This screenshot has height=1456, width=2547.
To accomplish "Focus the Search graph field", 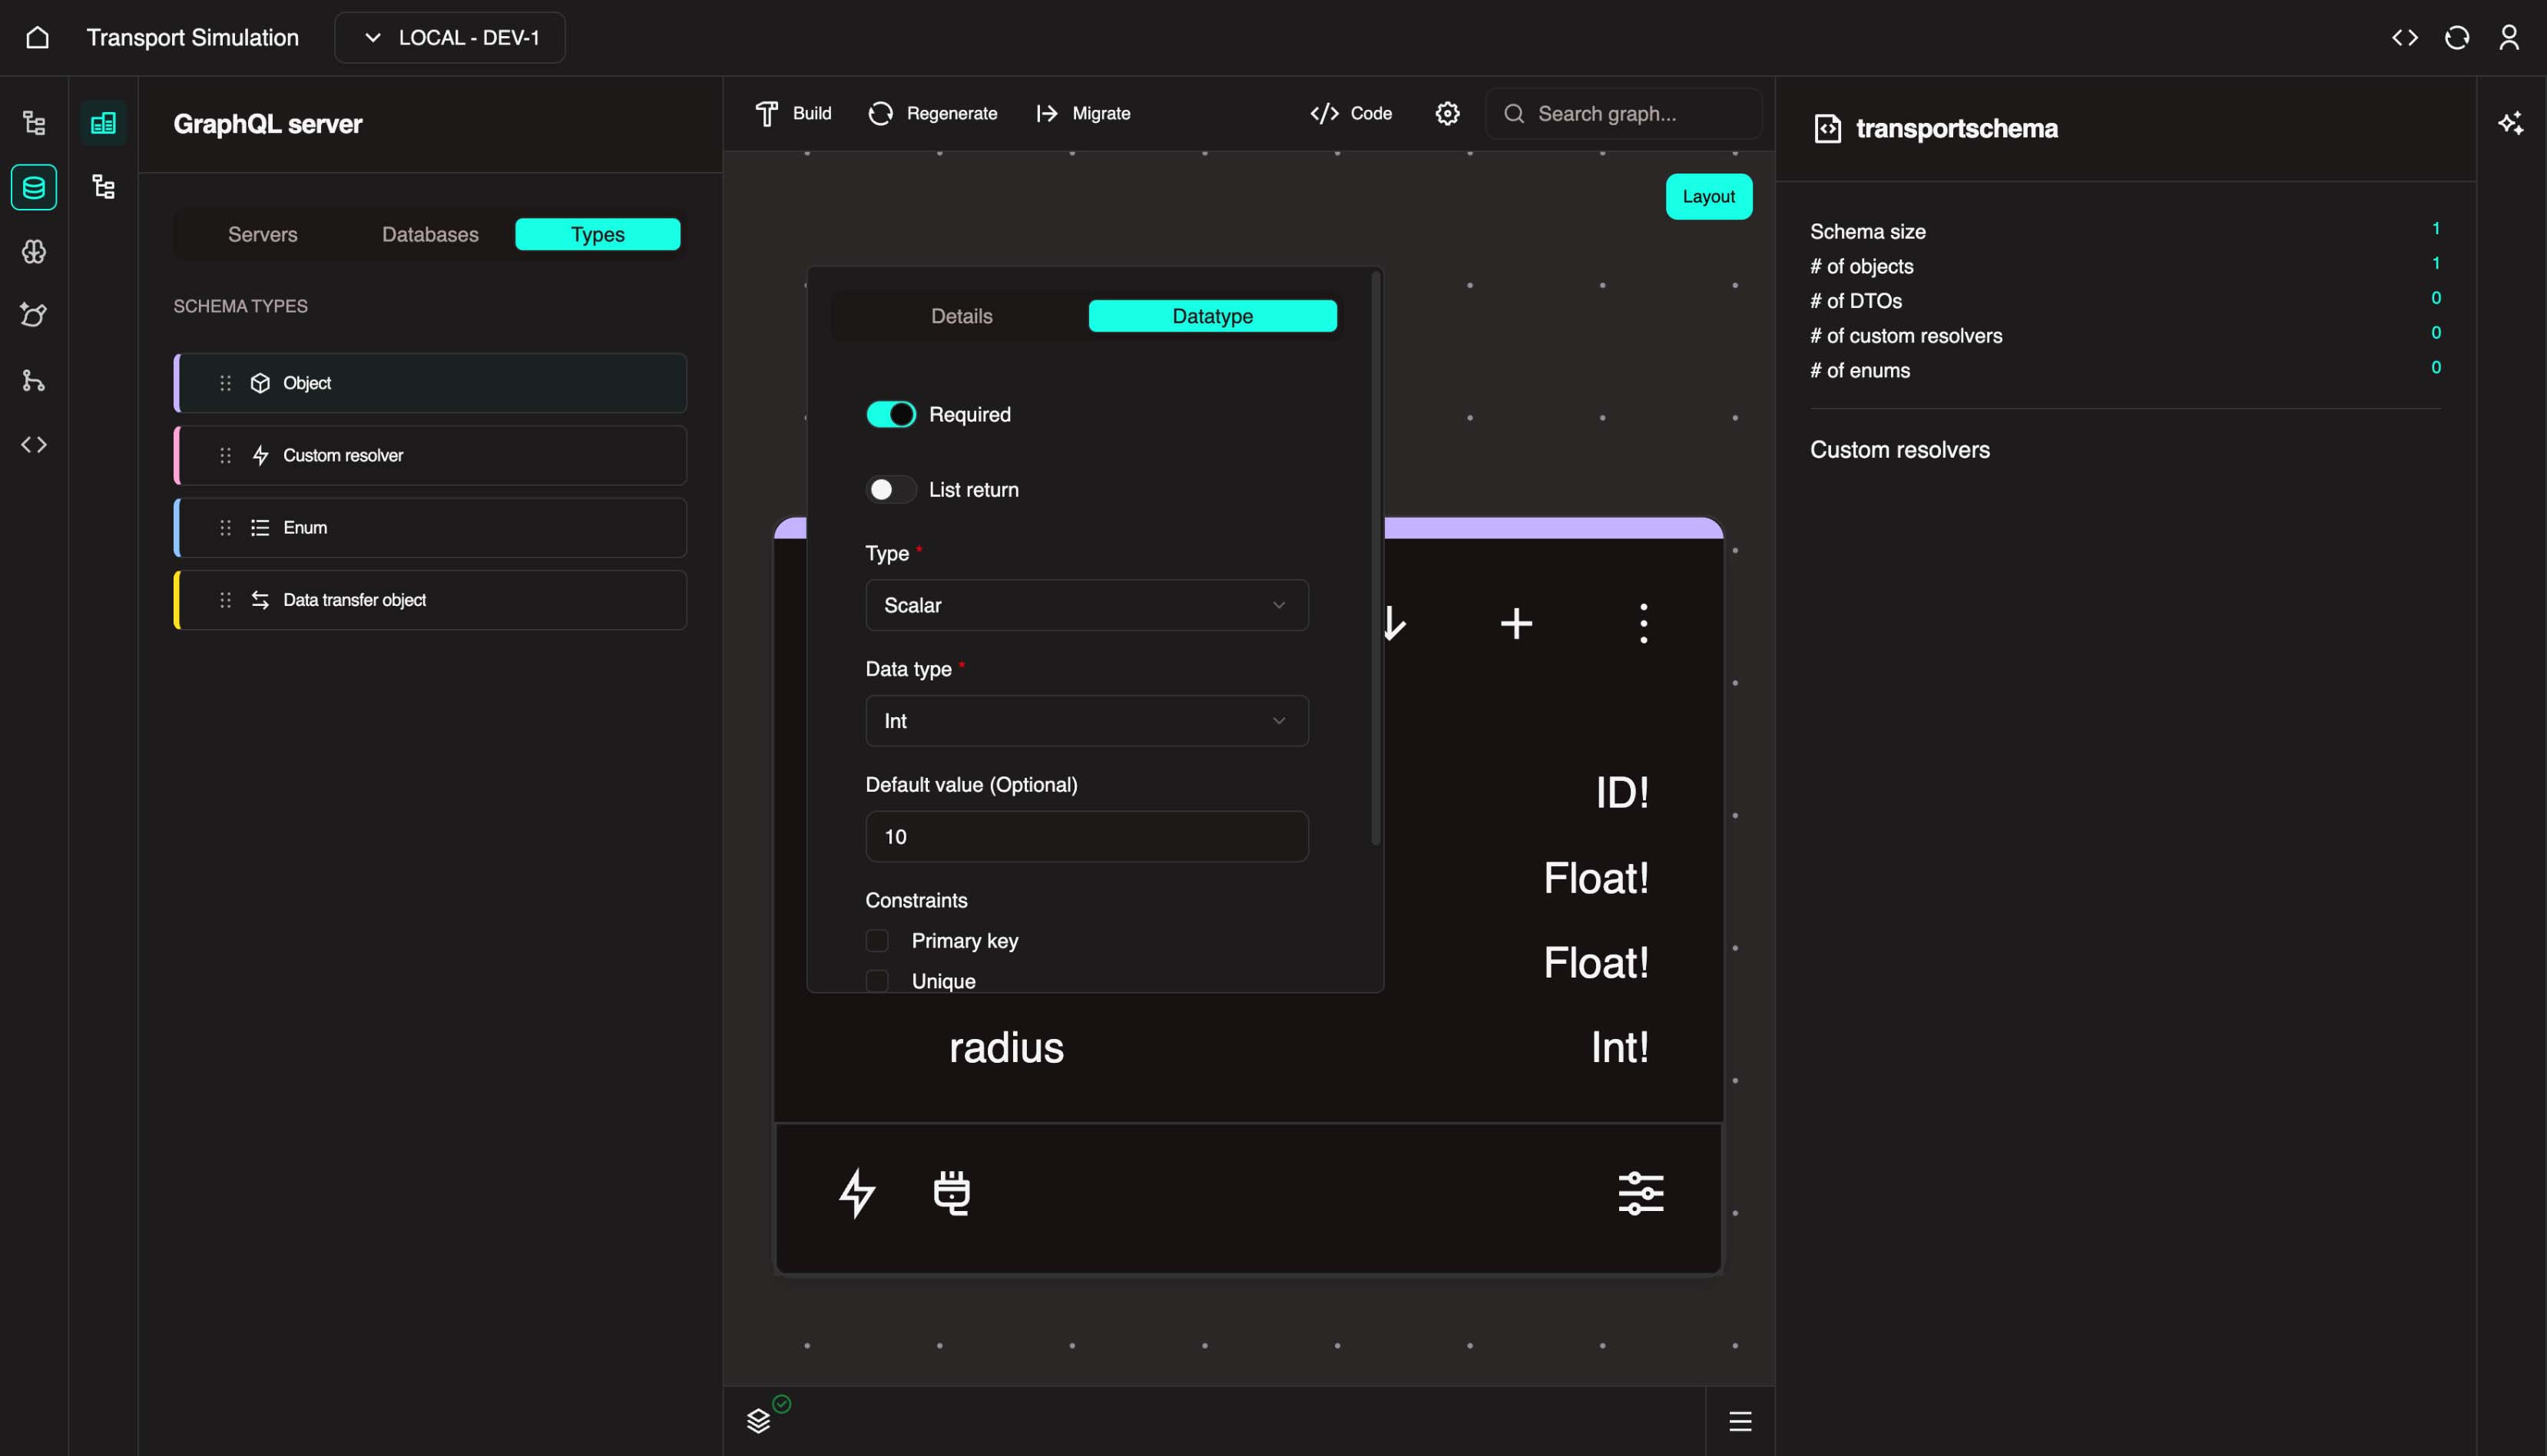I will tap(1624, 113).
